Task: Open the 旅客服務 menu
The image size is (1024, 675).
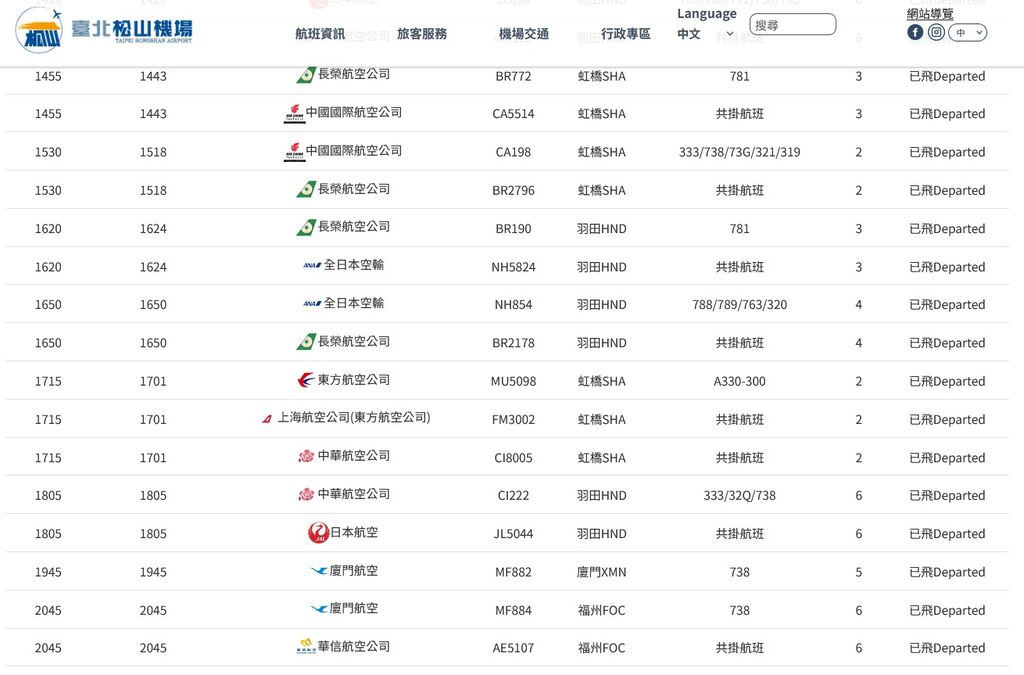Action: click(x=422, y=34)
